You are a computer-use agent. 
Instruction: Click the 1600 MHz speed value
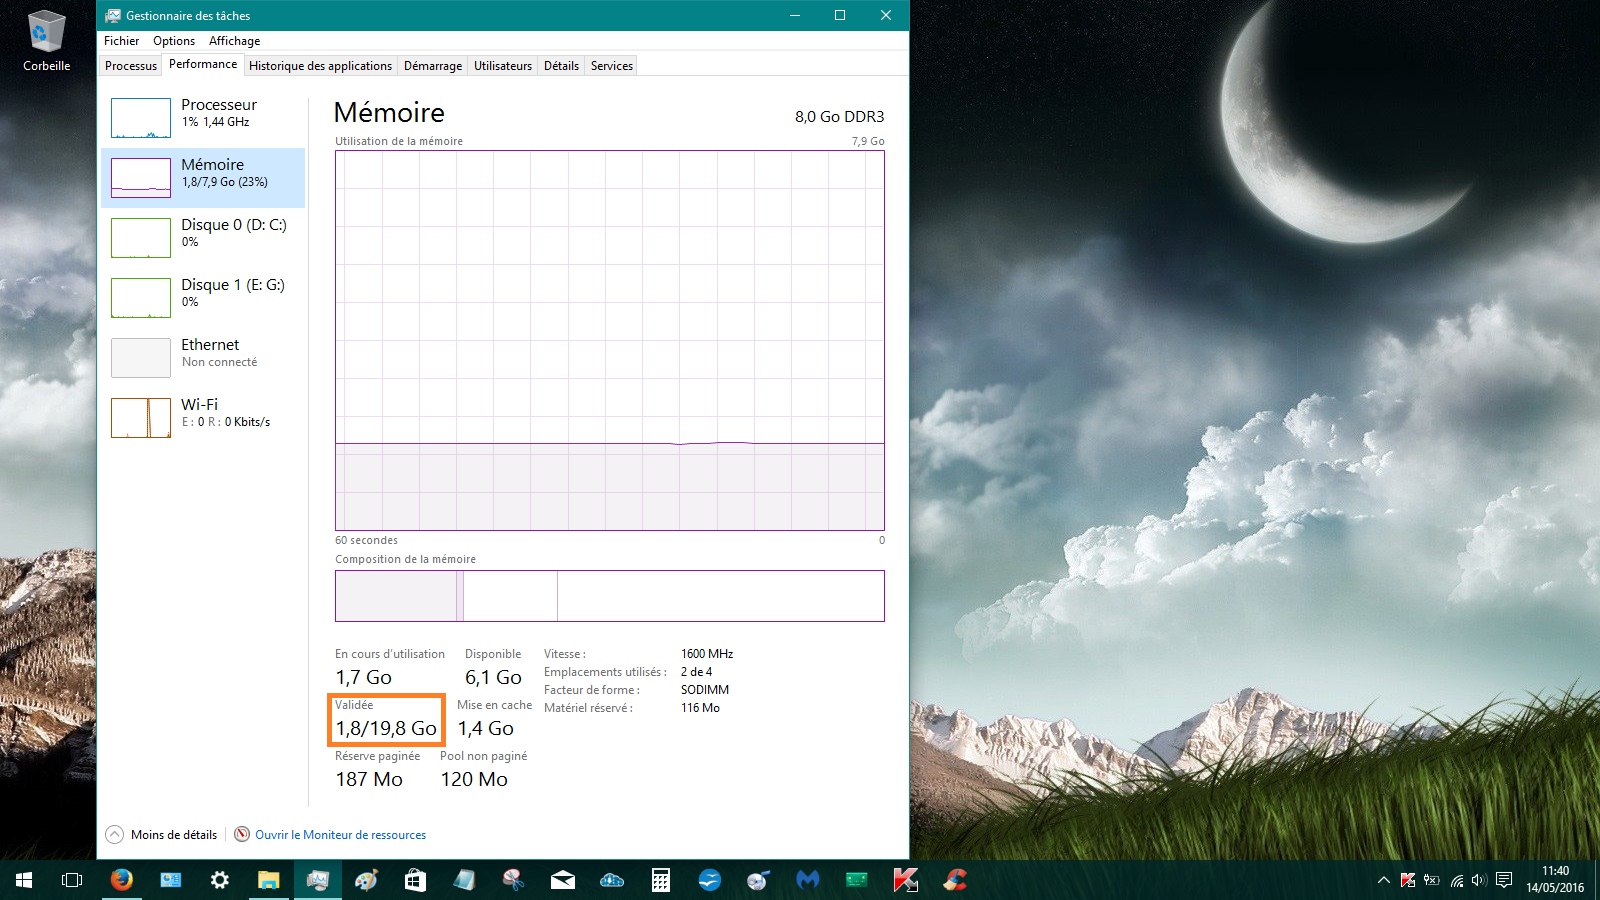click(x=707, y=654)
